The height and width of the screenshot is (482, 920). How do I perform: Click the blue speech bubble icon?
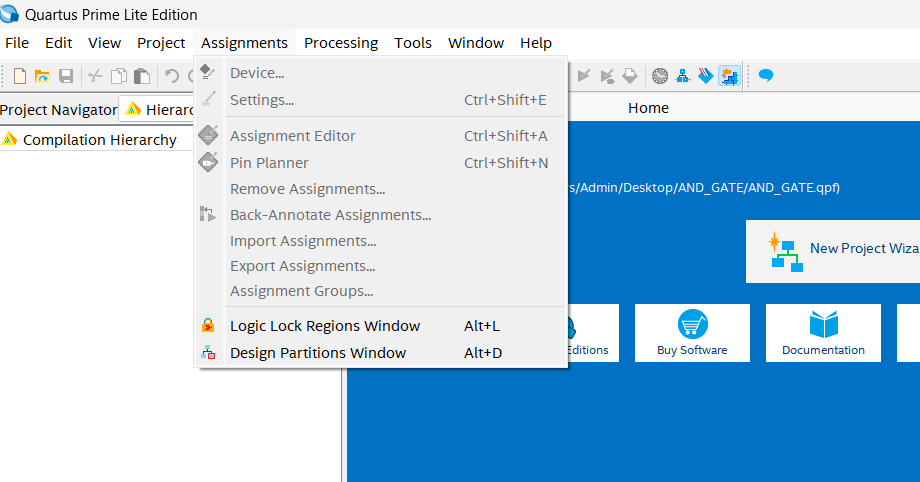pyautogui.click(x=766, y=76)
